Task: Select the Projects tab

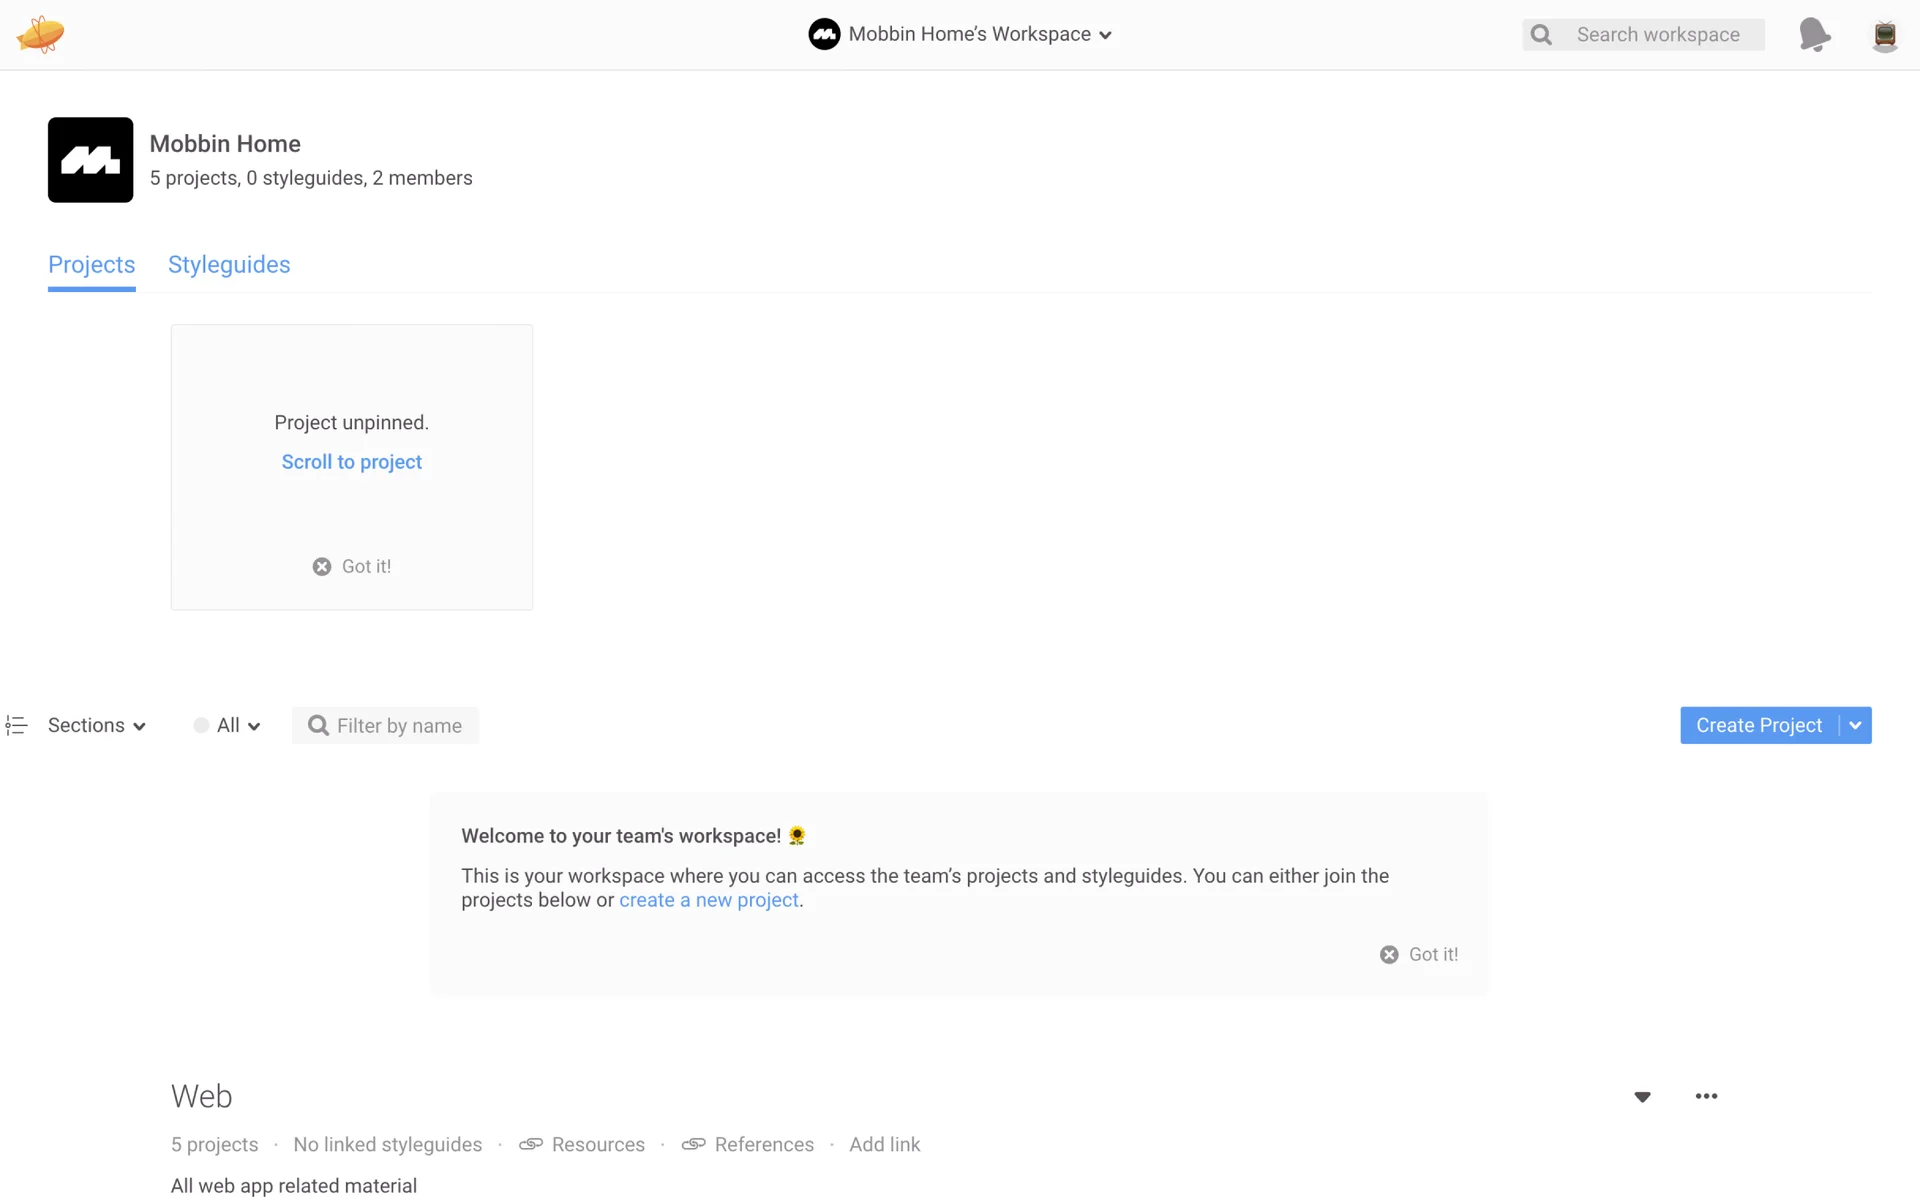Action: click(x=91, y=265)
